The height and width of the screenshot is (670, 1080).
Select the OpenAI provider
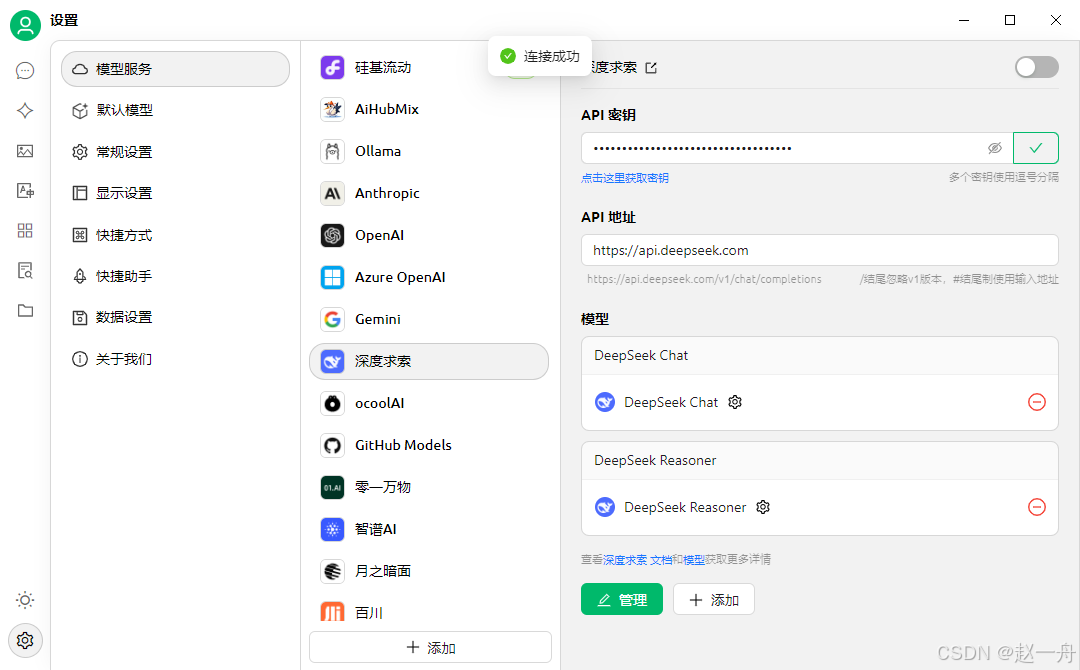point(428,235)
